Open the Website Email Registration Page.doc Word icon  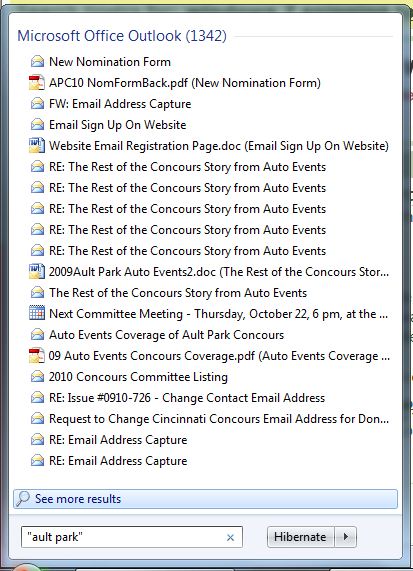[37, 146]
